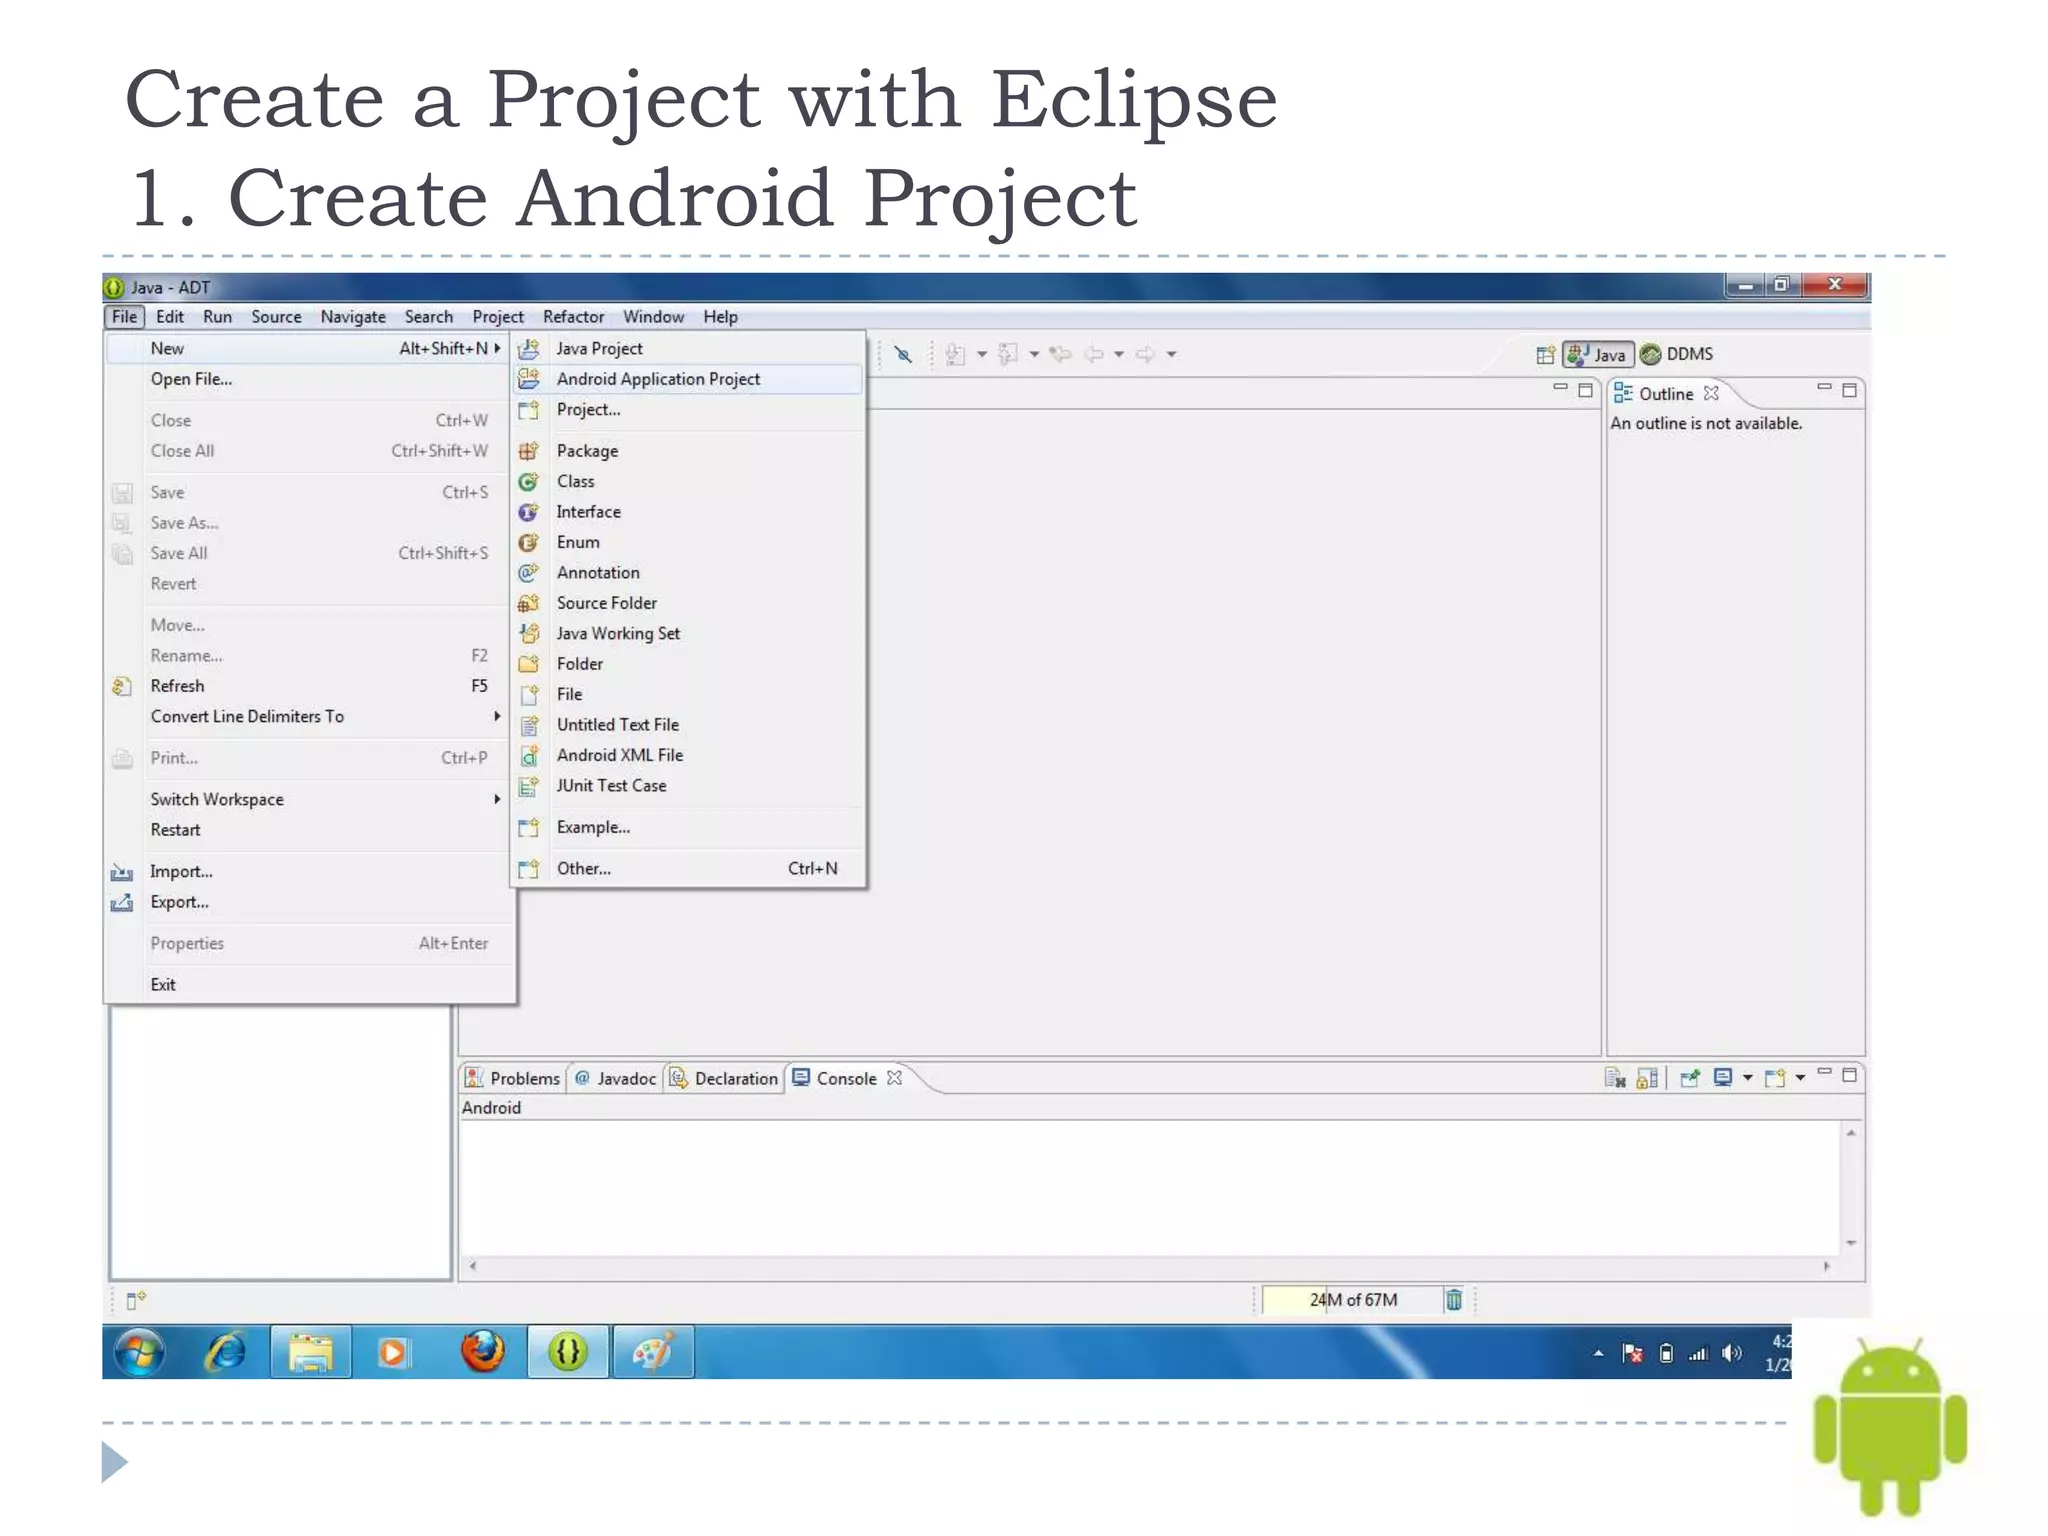Expand the Switch Workspace submenu
The image size is (2048, 1536).
tap(308, 800)
